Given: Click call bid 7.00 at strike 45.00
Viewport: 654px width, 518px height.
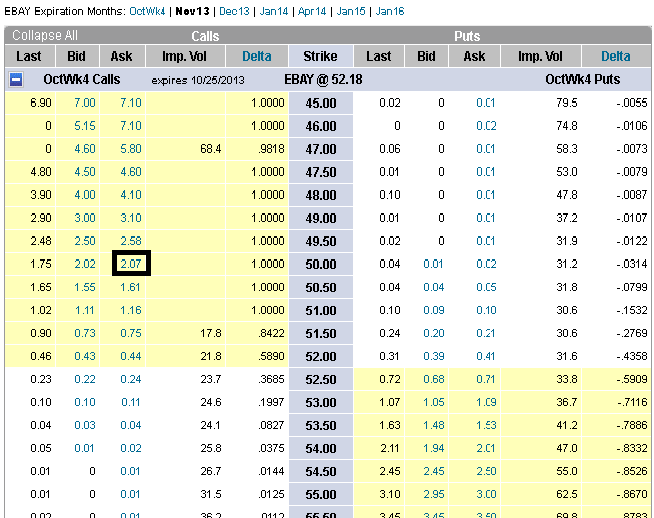Looking at the screenshot, I should (x=85, y=103).
